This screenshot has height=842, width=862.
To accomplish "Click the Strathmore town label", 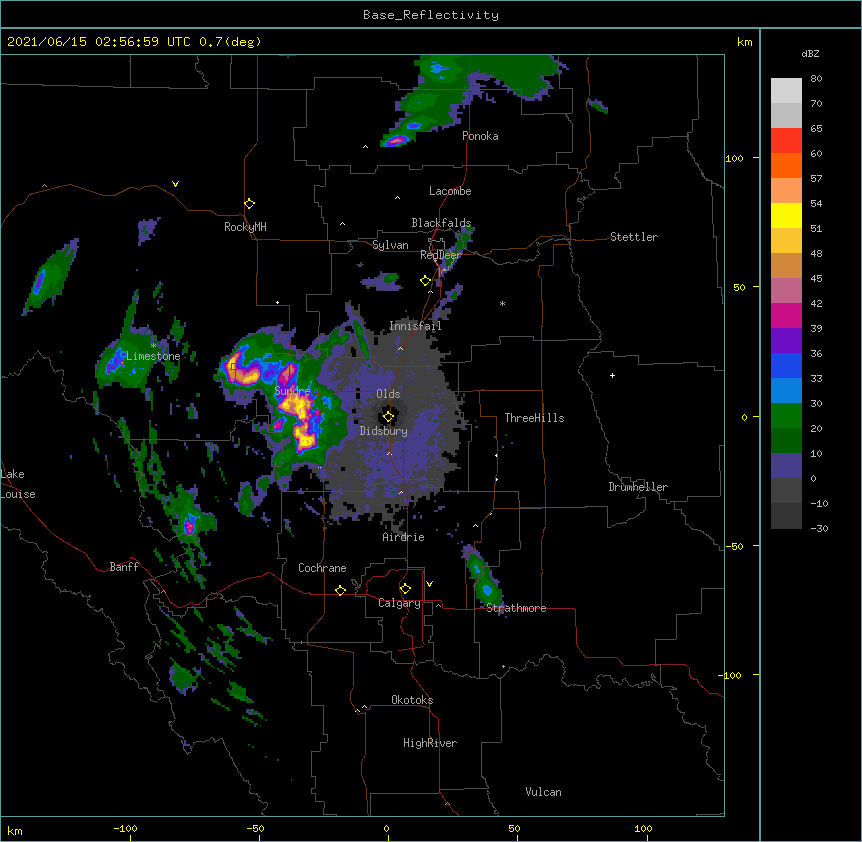I will [516, 608].
